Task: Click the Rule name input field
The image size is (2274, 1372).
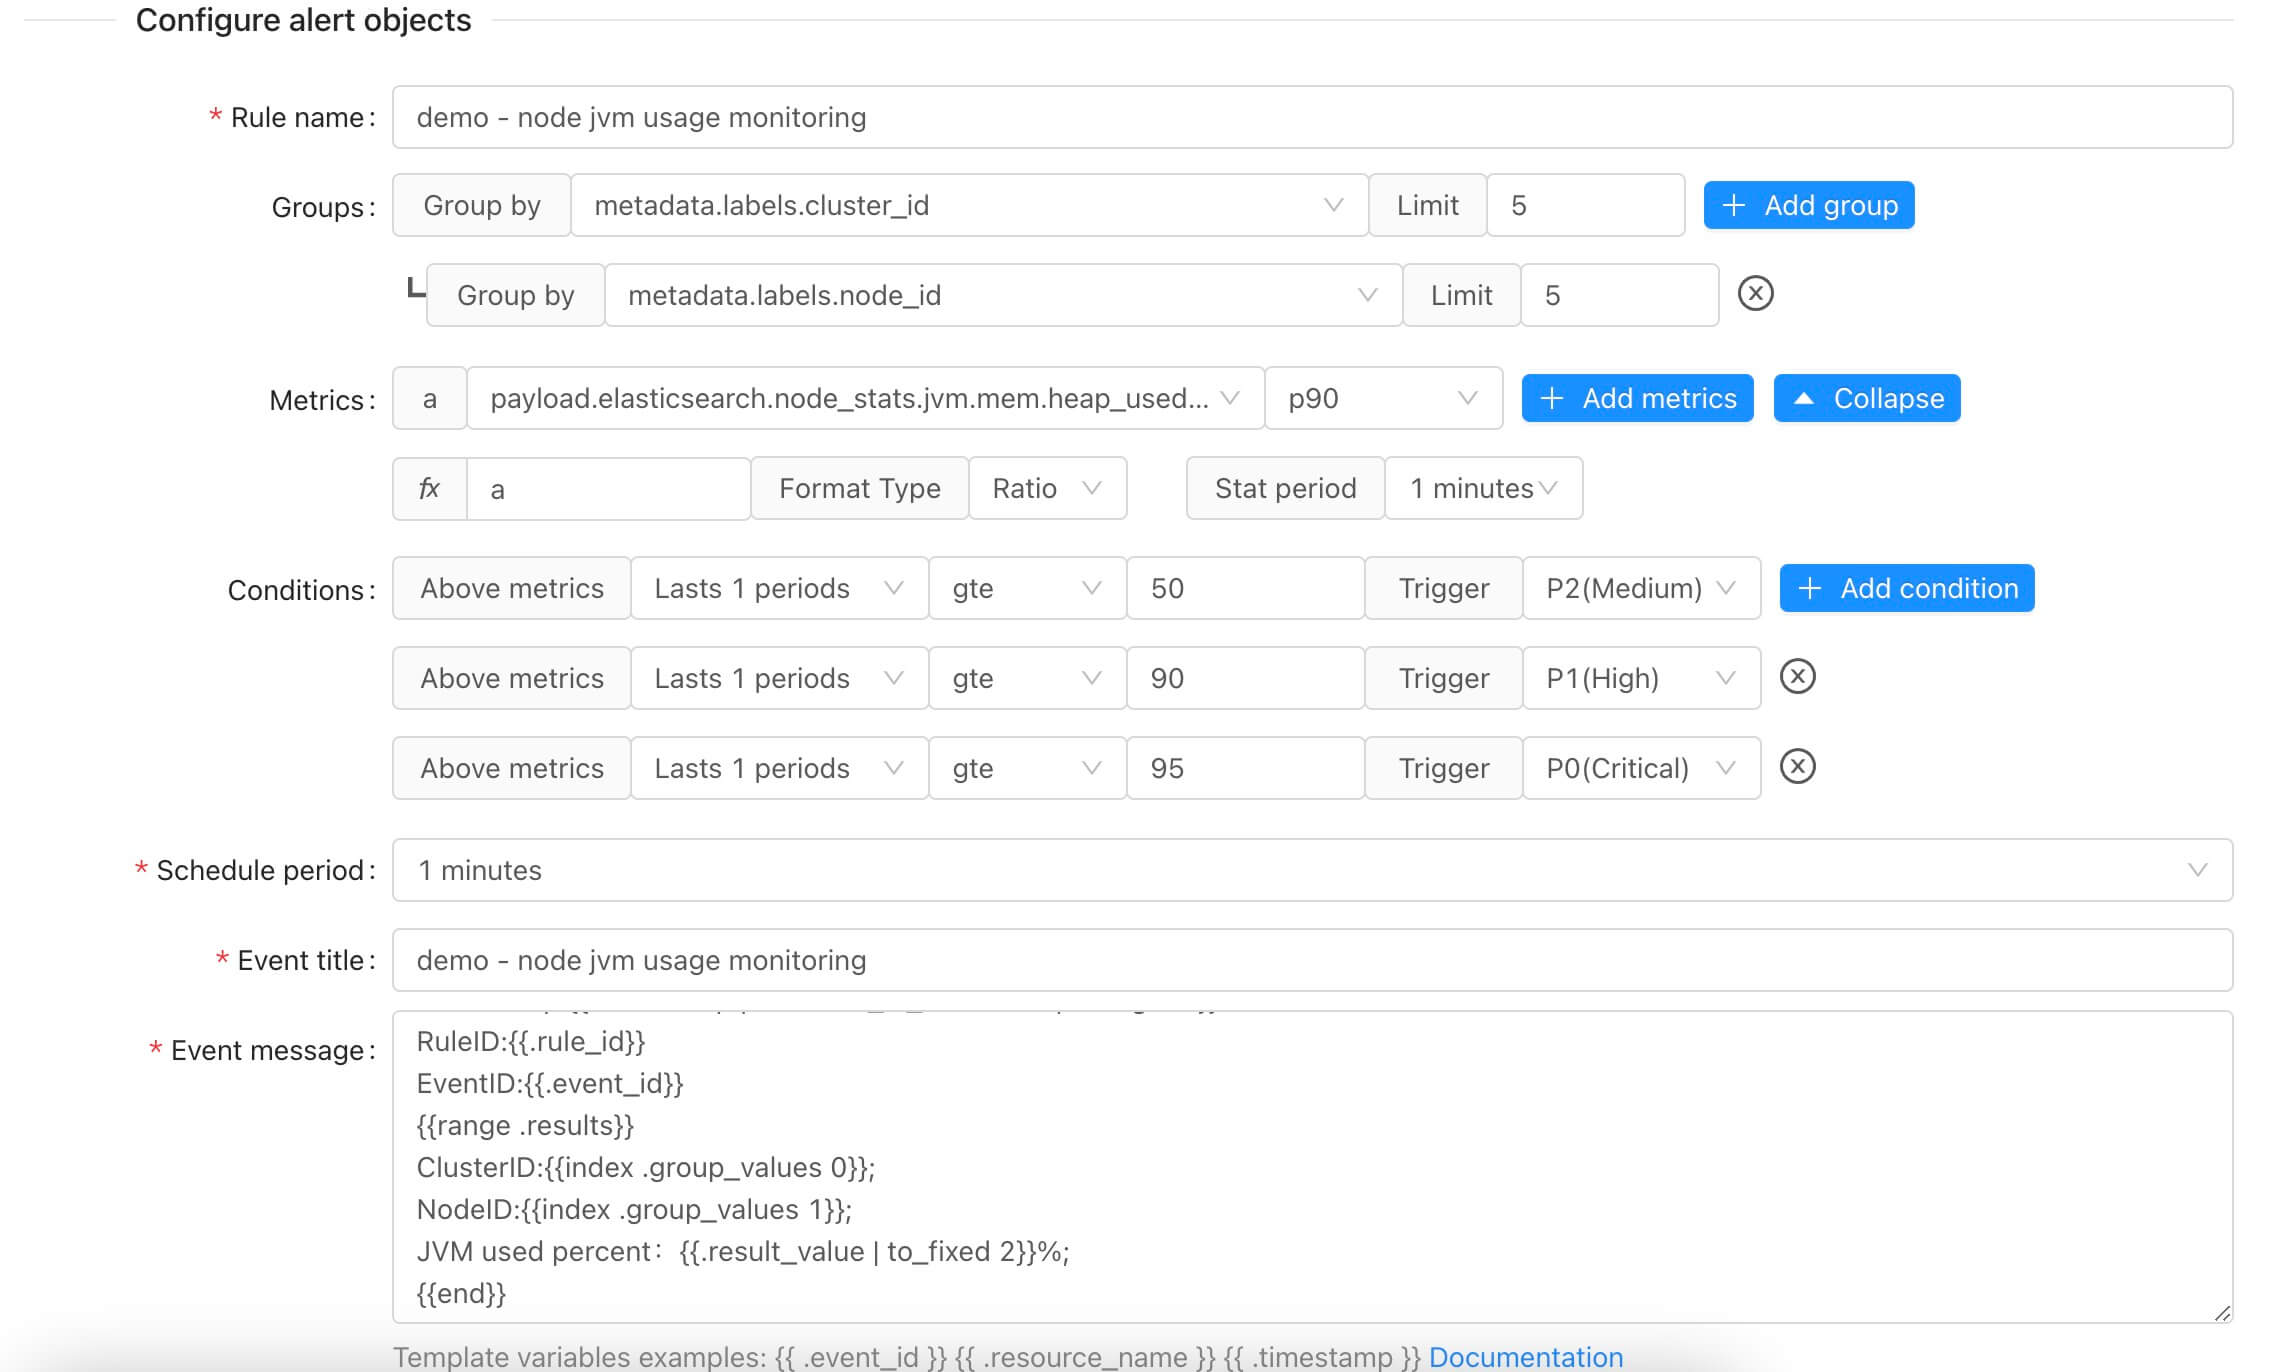Action: (x=1311, y=118)
